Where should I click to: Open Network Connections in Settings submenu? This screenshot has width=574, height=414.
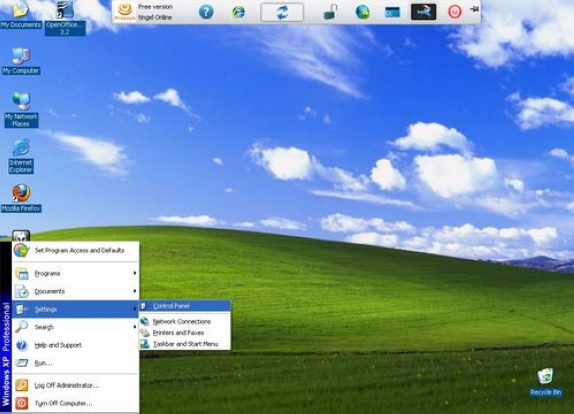[x=185, y=321]
